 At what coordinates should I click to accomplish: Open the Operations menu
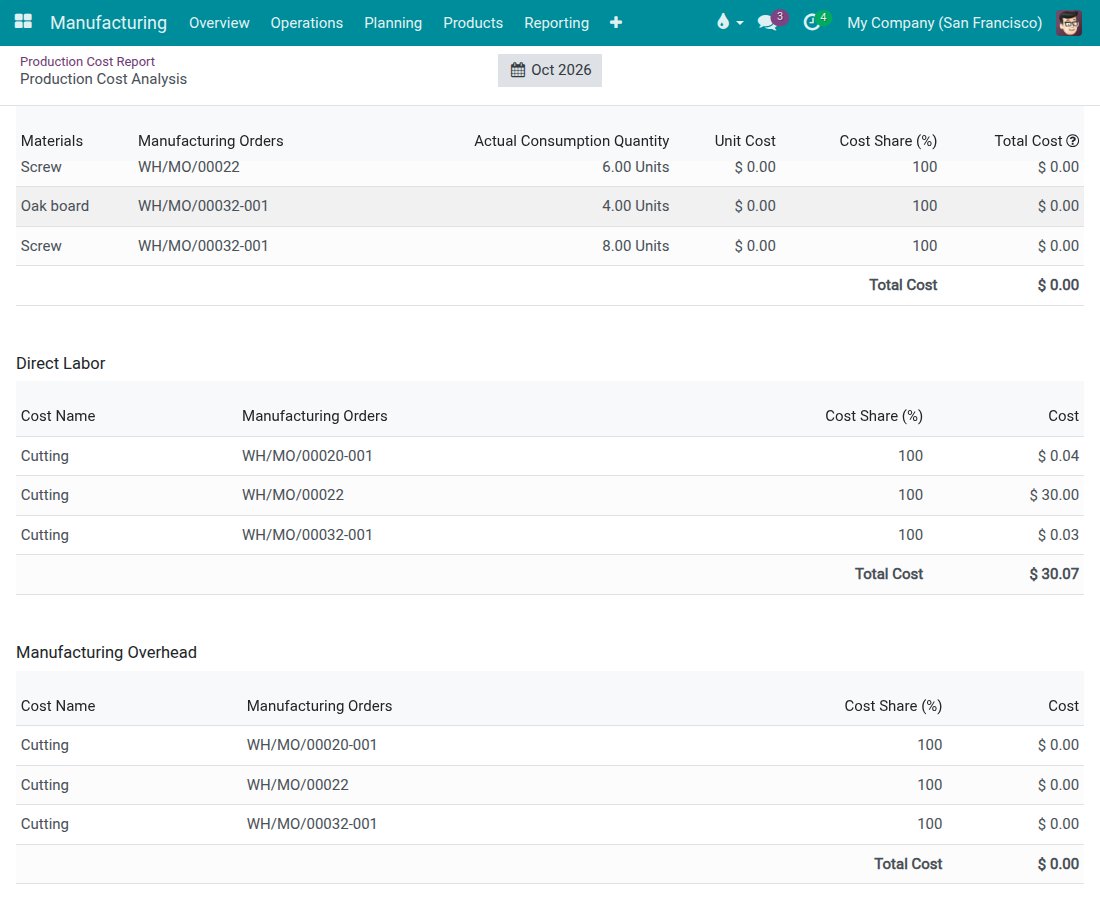307,22
